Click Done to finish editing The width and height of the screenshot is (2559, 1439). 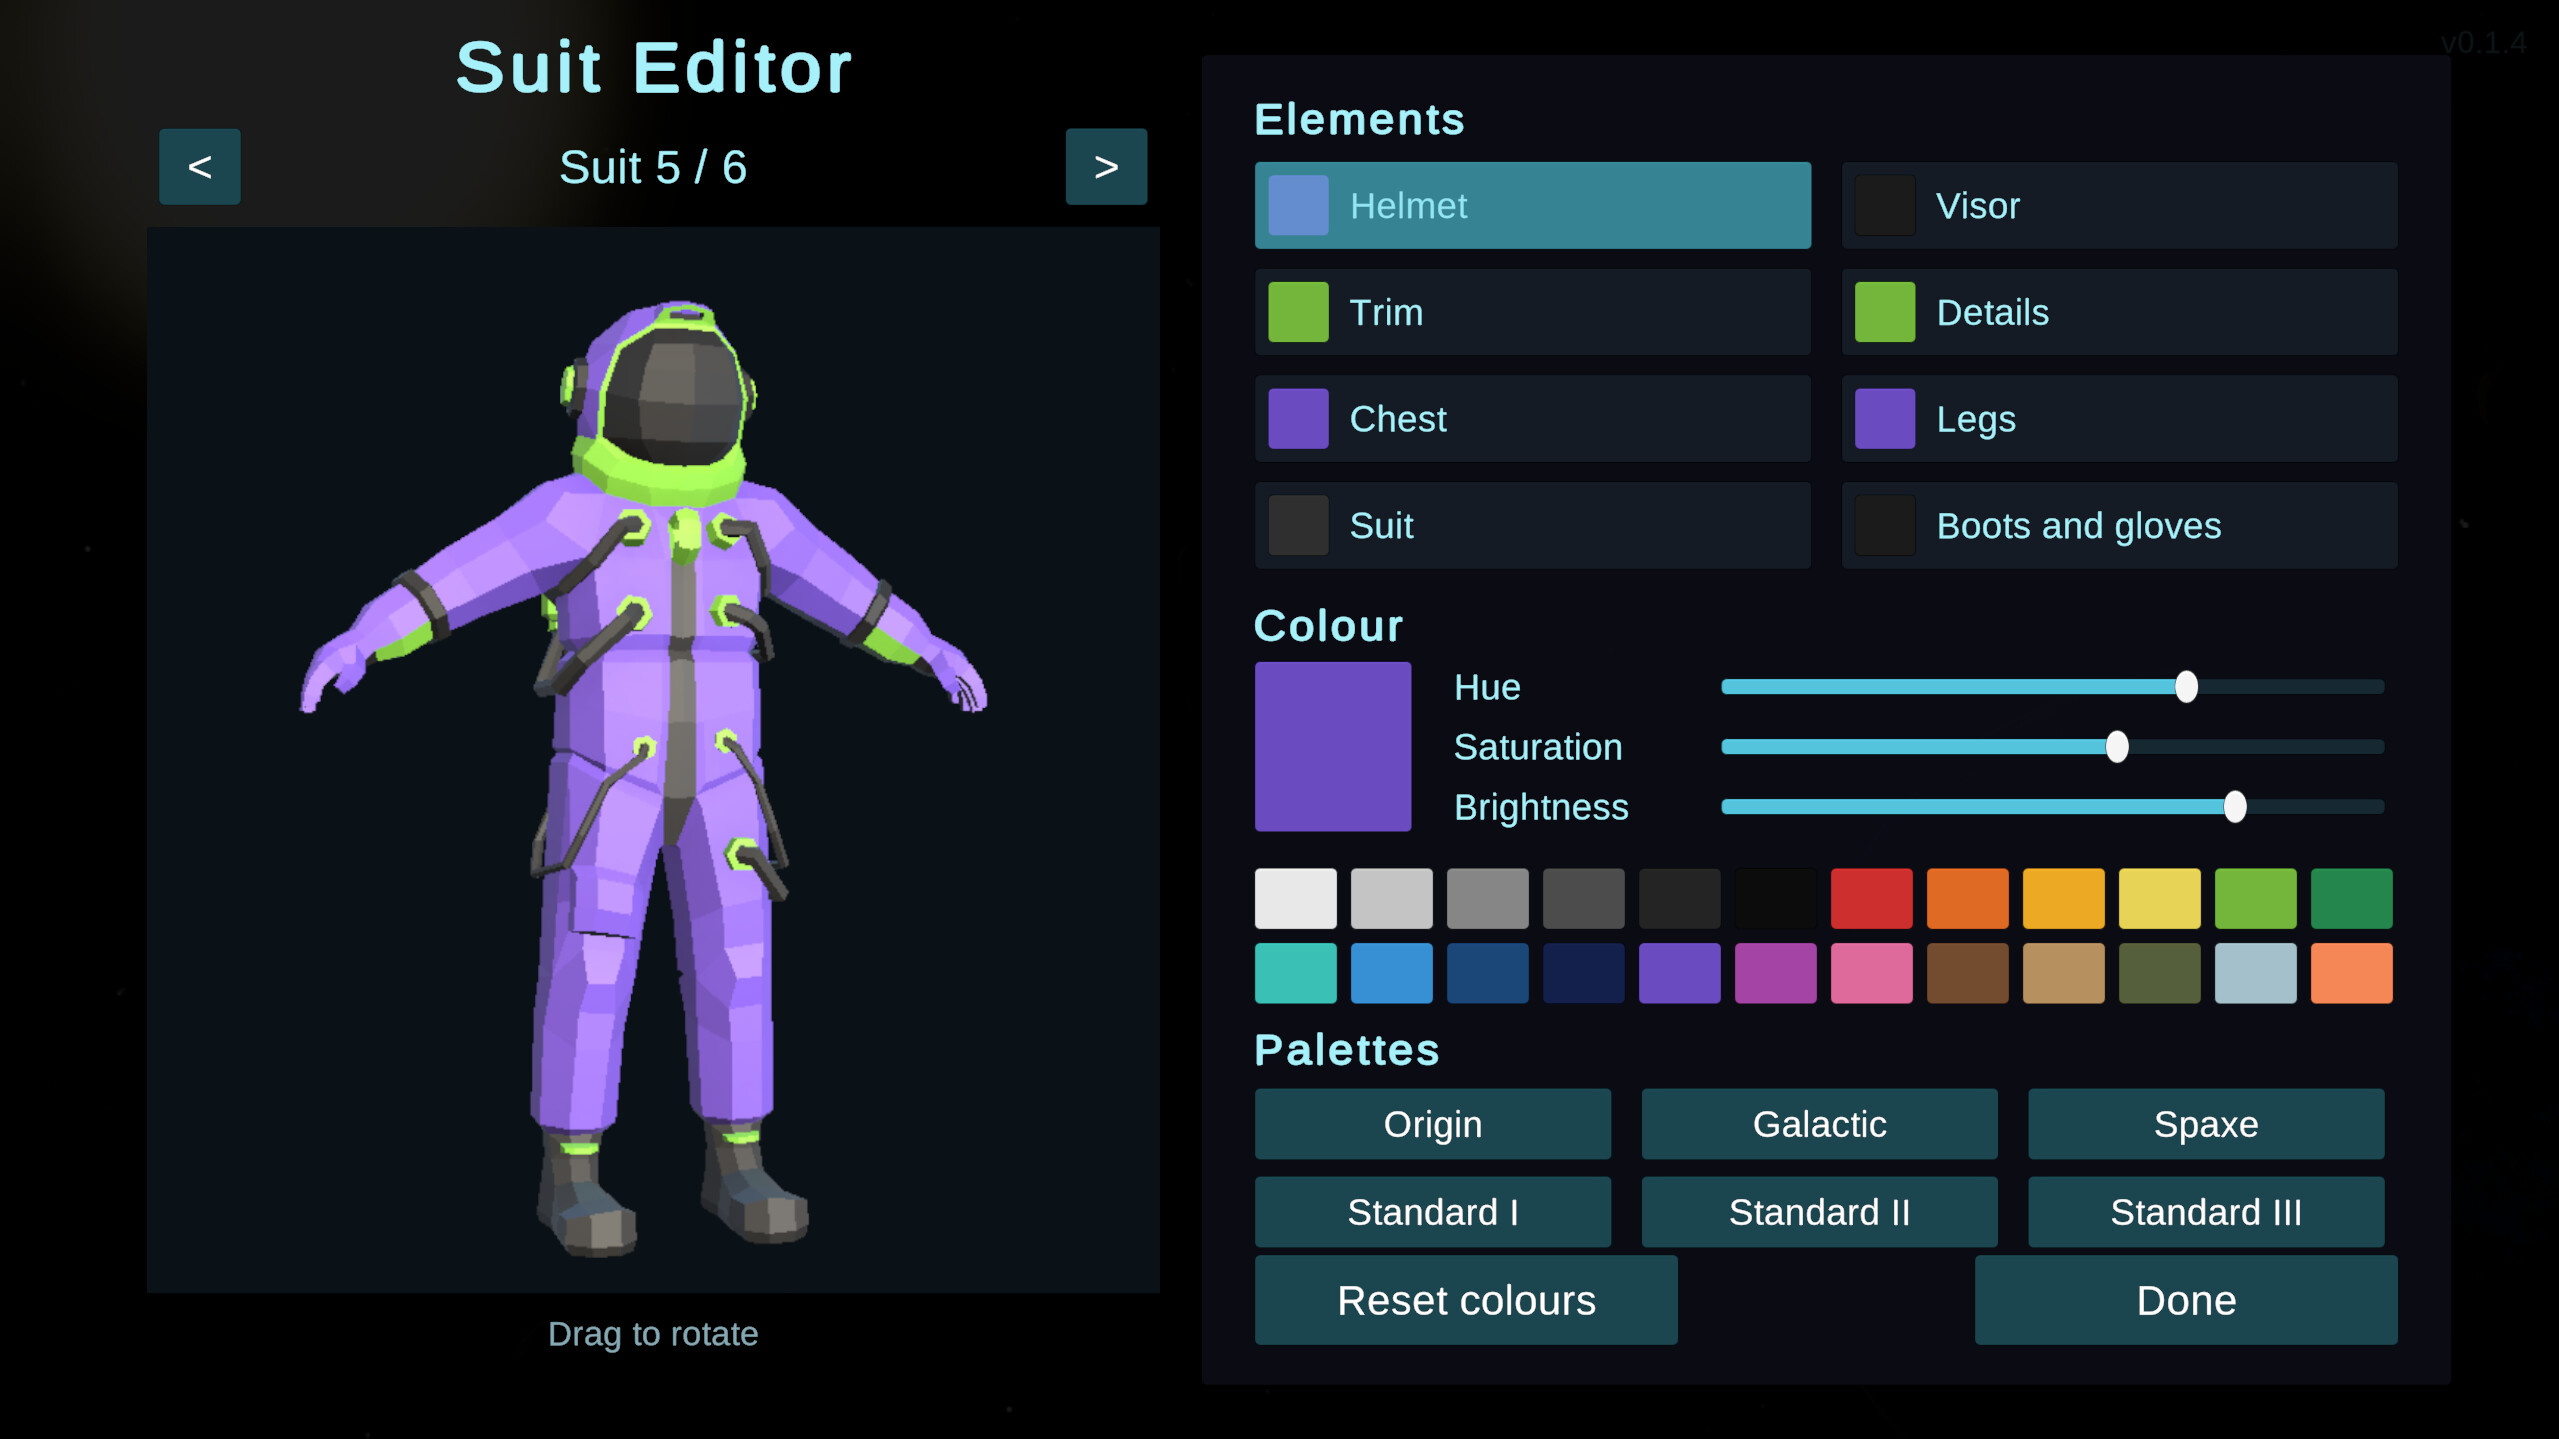tap(2186, 1300)
